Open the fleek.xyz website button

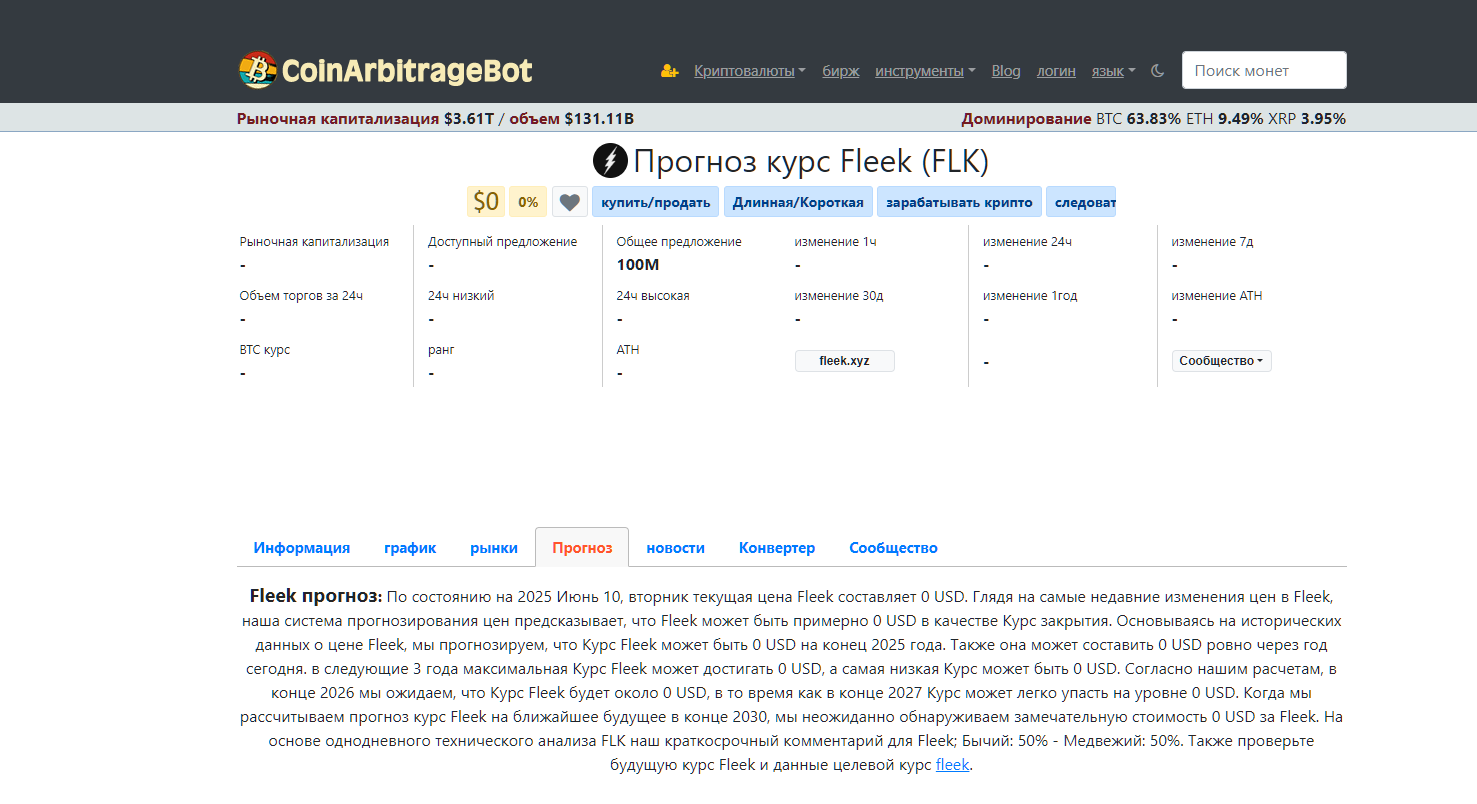pyautogui.click(x=844, y=361)
